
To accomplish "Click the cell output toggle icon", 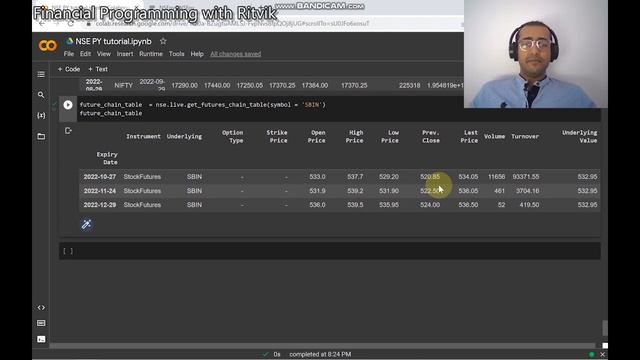I will pos(68,131).
